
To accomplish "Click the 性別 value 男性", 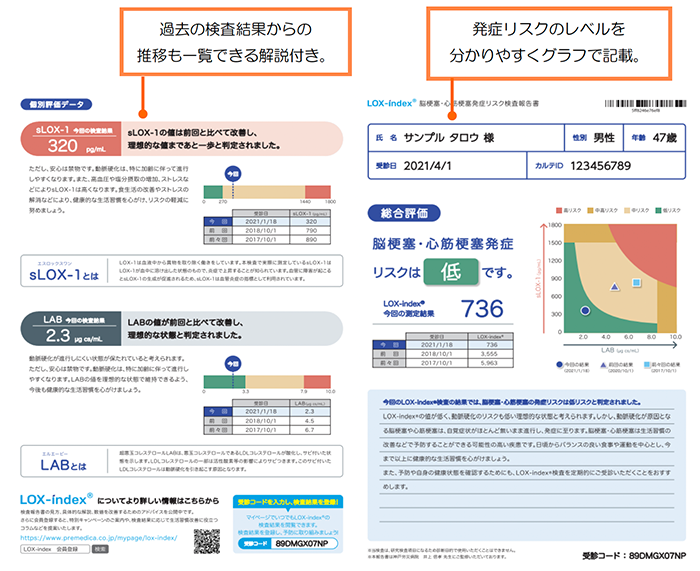I will click(x=604, y=138).
